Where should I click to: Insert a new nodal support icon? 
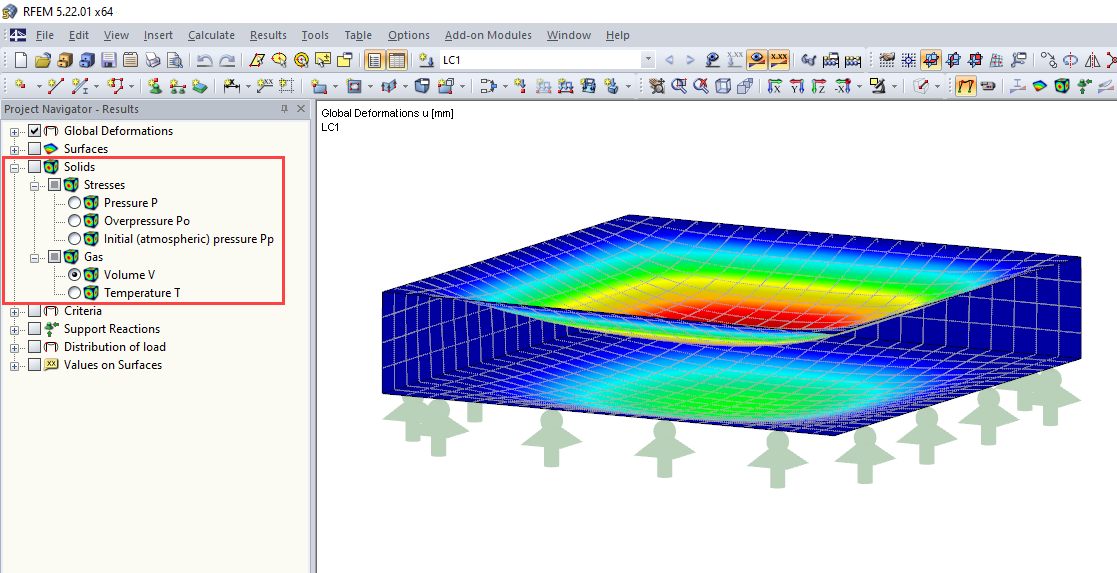(x=155, y=86)
